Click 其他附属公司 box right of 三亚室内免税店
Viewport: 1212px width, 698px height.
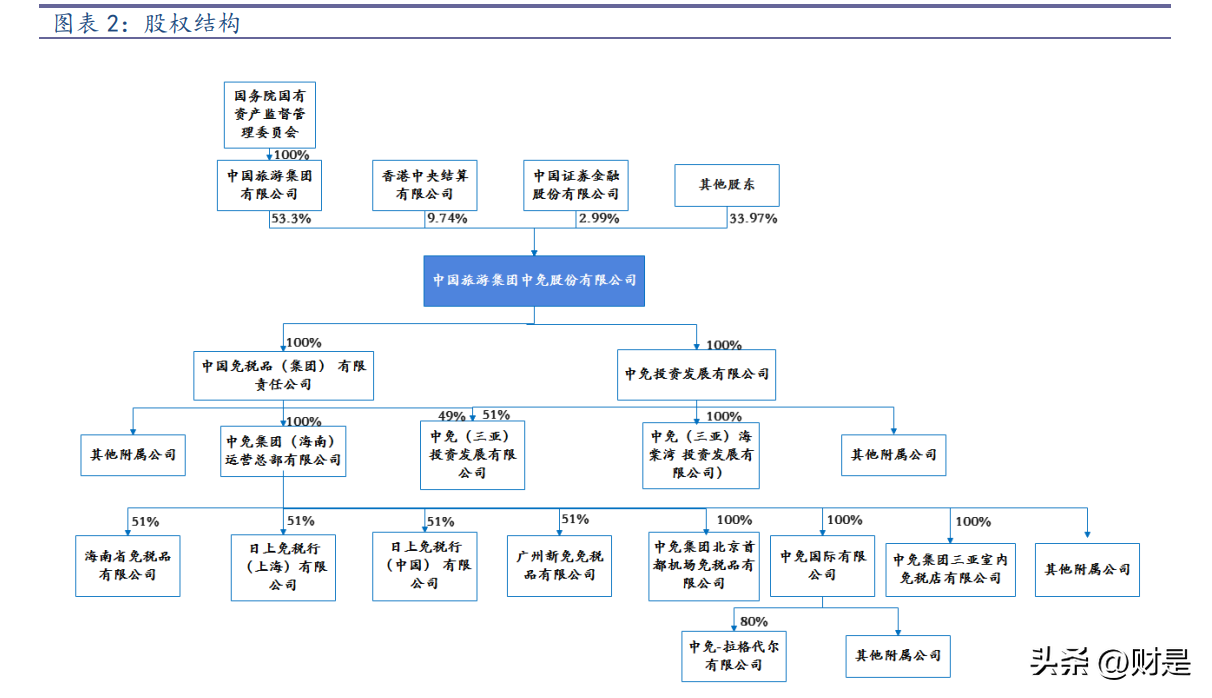(x=1088, y=569)
